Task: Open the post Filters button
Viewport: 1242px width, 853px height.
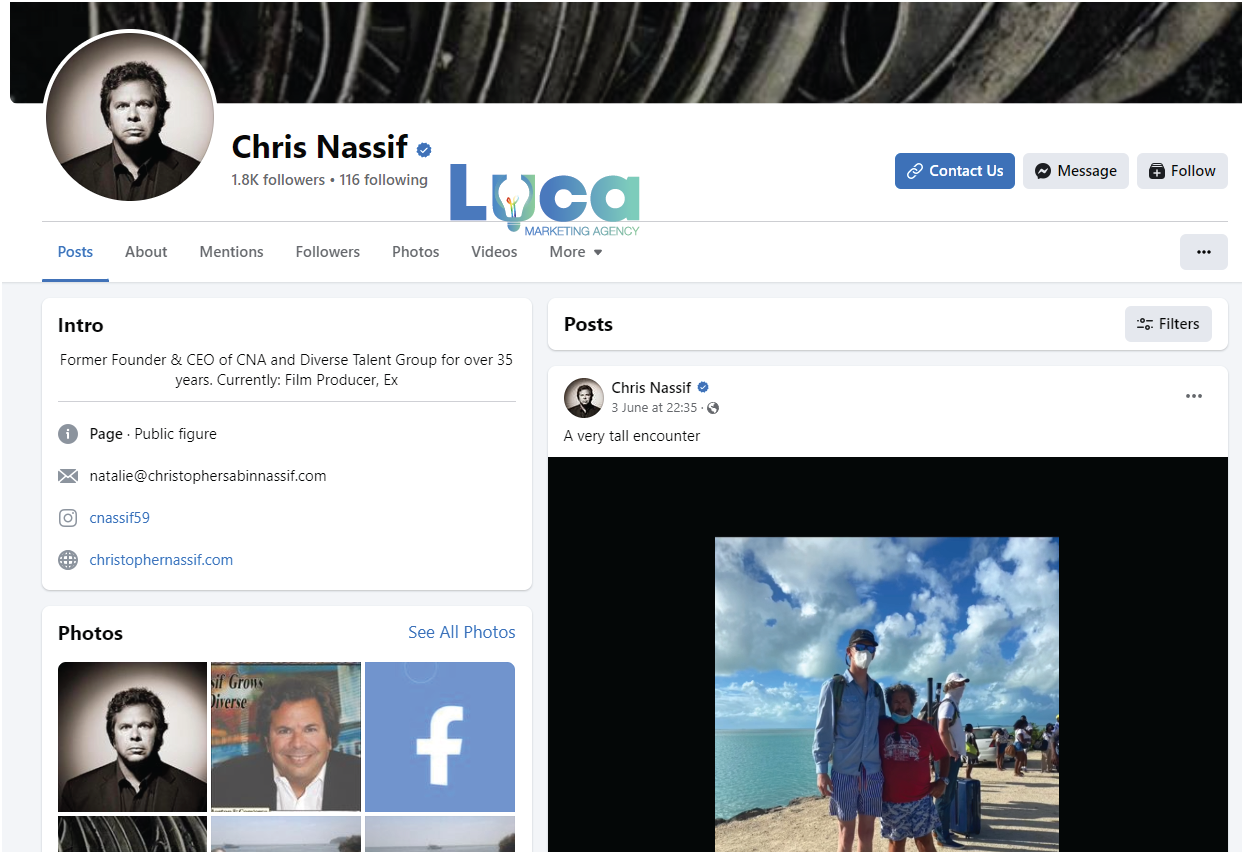Action: pyautogui.click(x=1168, y=324)
